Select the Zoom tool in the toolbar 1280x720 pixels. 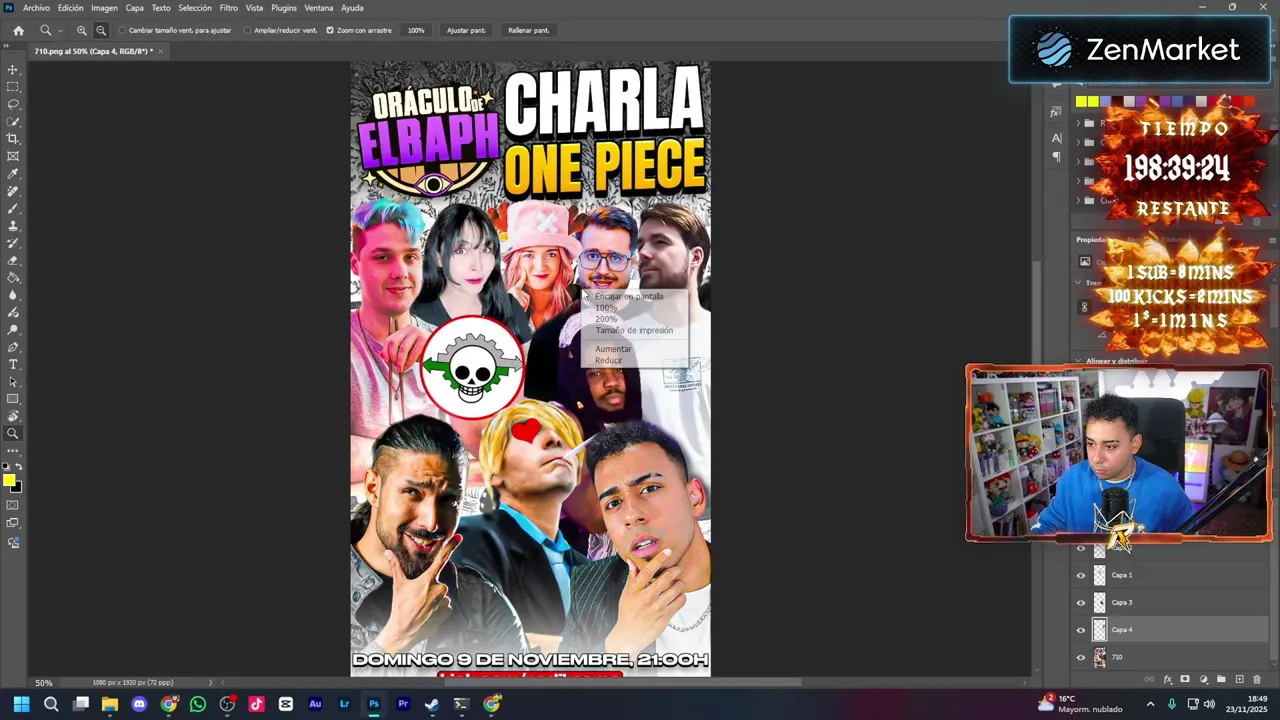click(13, 434)
